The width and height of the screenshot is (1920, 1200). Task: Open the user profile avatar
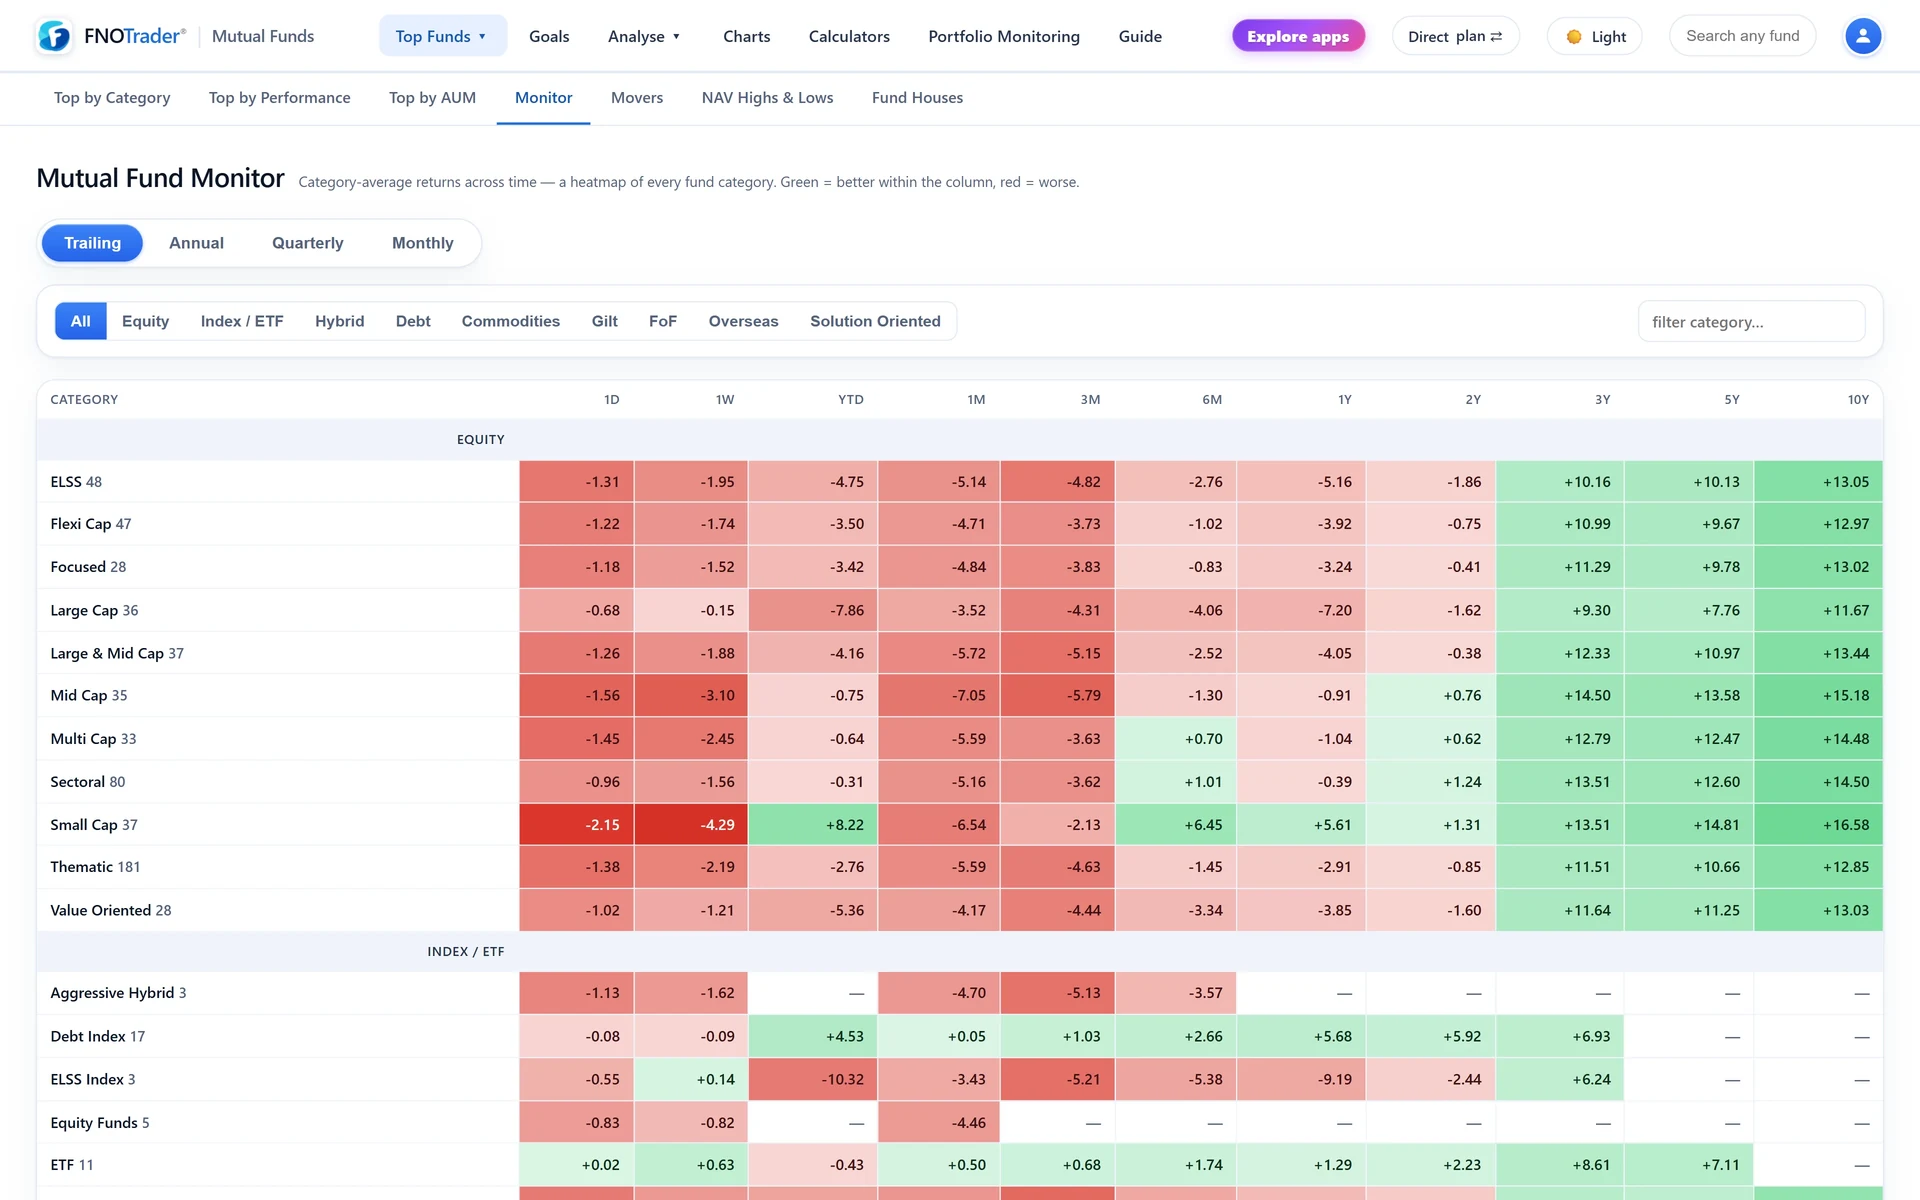point(1862,36)
